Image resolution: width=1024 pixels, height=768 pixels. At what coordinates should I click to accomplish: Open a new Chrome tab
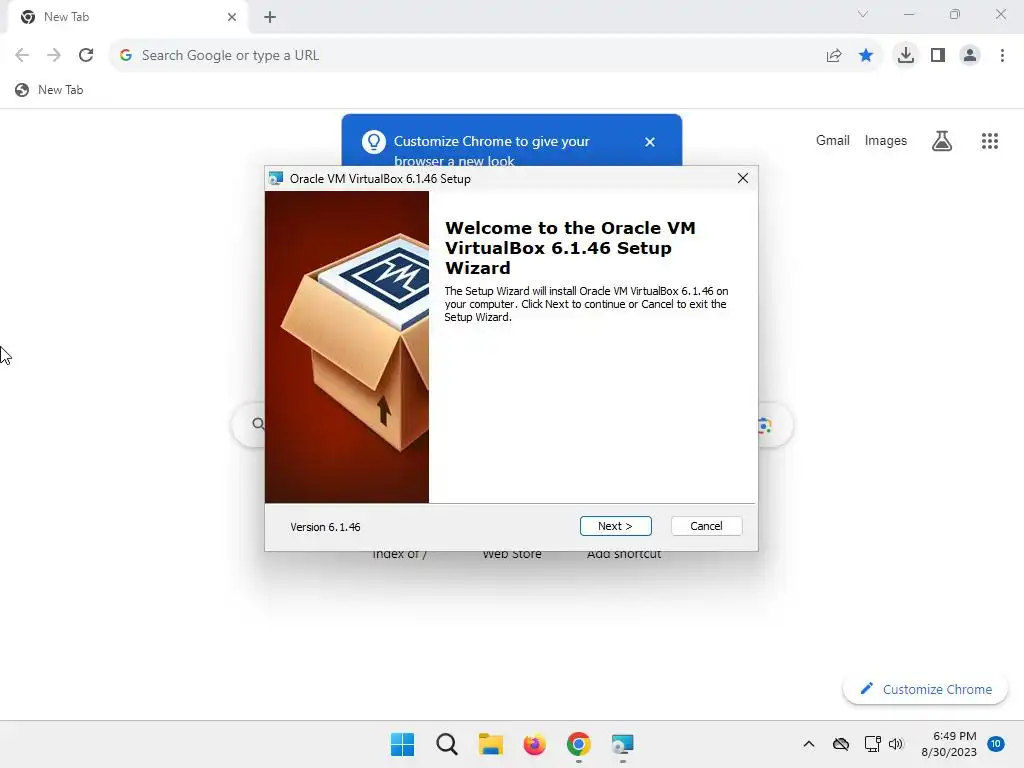tap(270, 17)
